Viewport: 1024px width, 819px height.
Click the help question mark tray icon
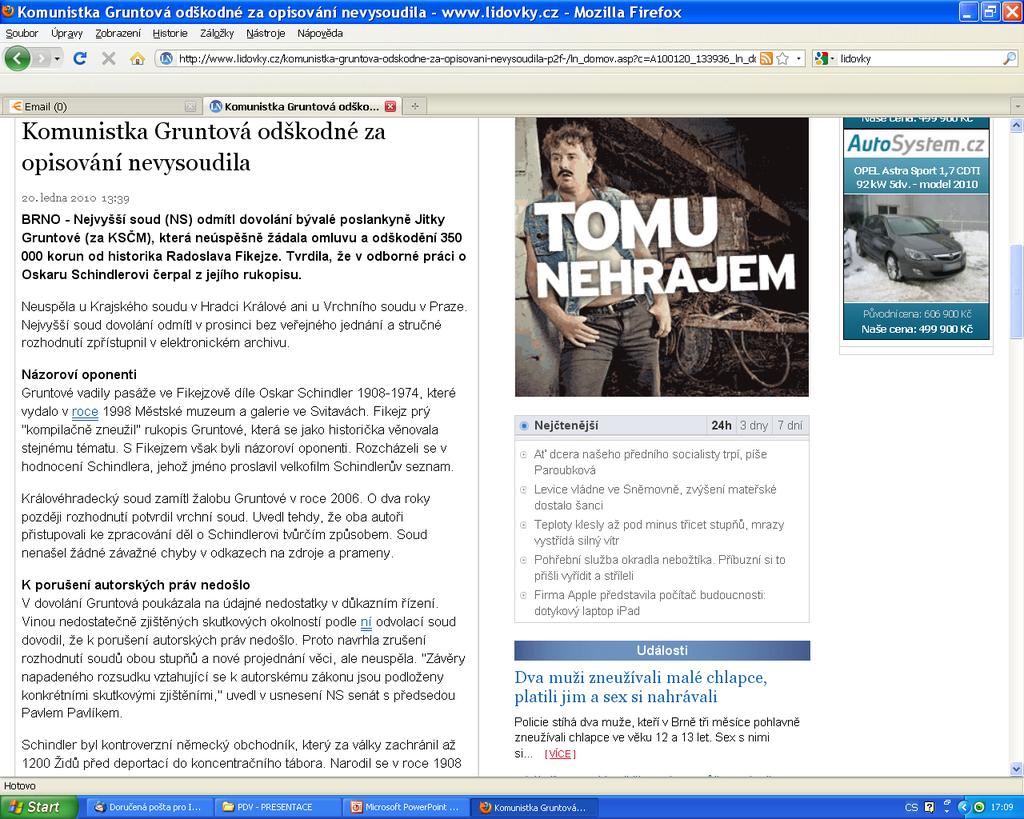point(929,807)
